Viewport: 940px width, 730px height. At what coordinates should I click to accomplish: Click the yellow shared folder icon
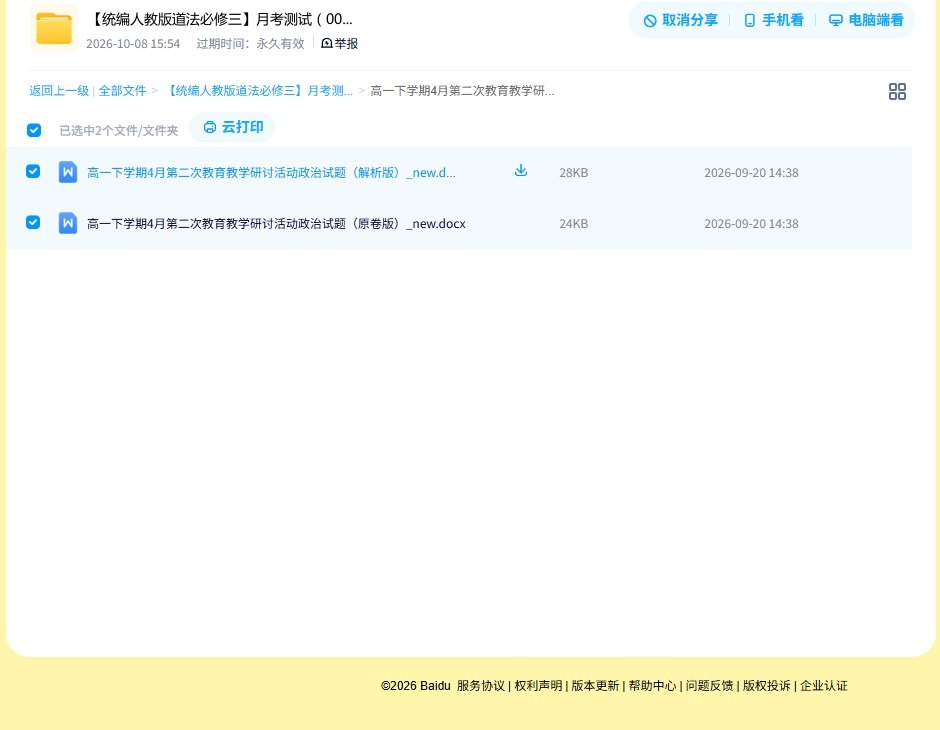coord(54,28)
